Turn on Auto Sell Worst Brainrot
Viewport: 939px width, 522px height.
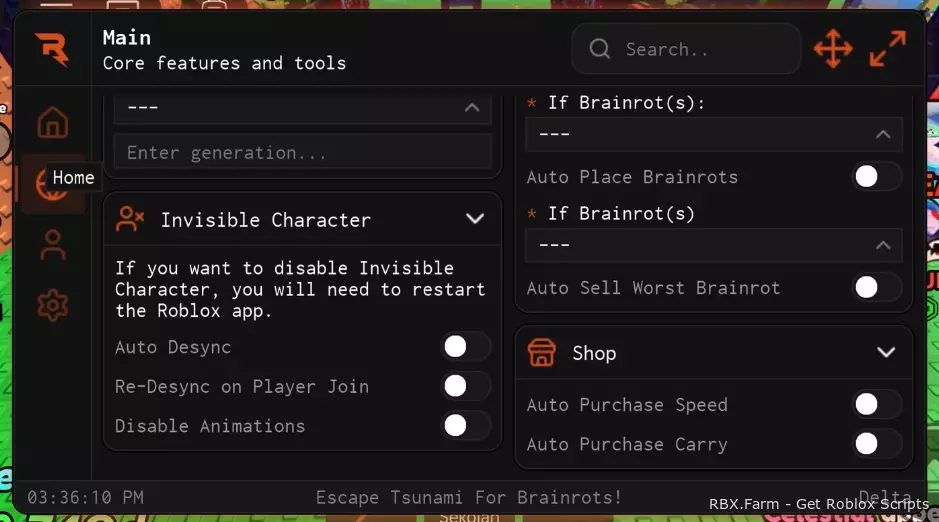(877, 287)
